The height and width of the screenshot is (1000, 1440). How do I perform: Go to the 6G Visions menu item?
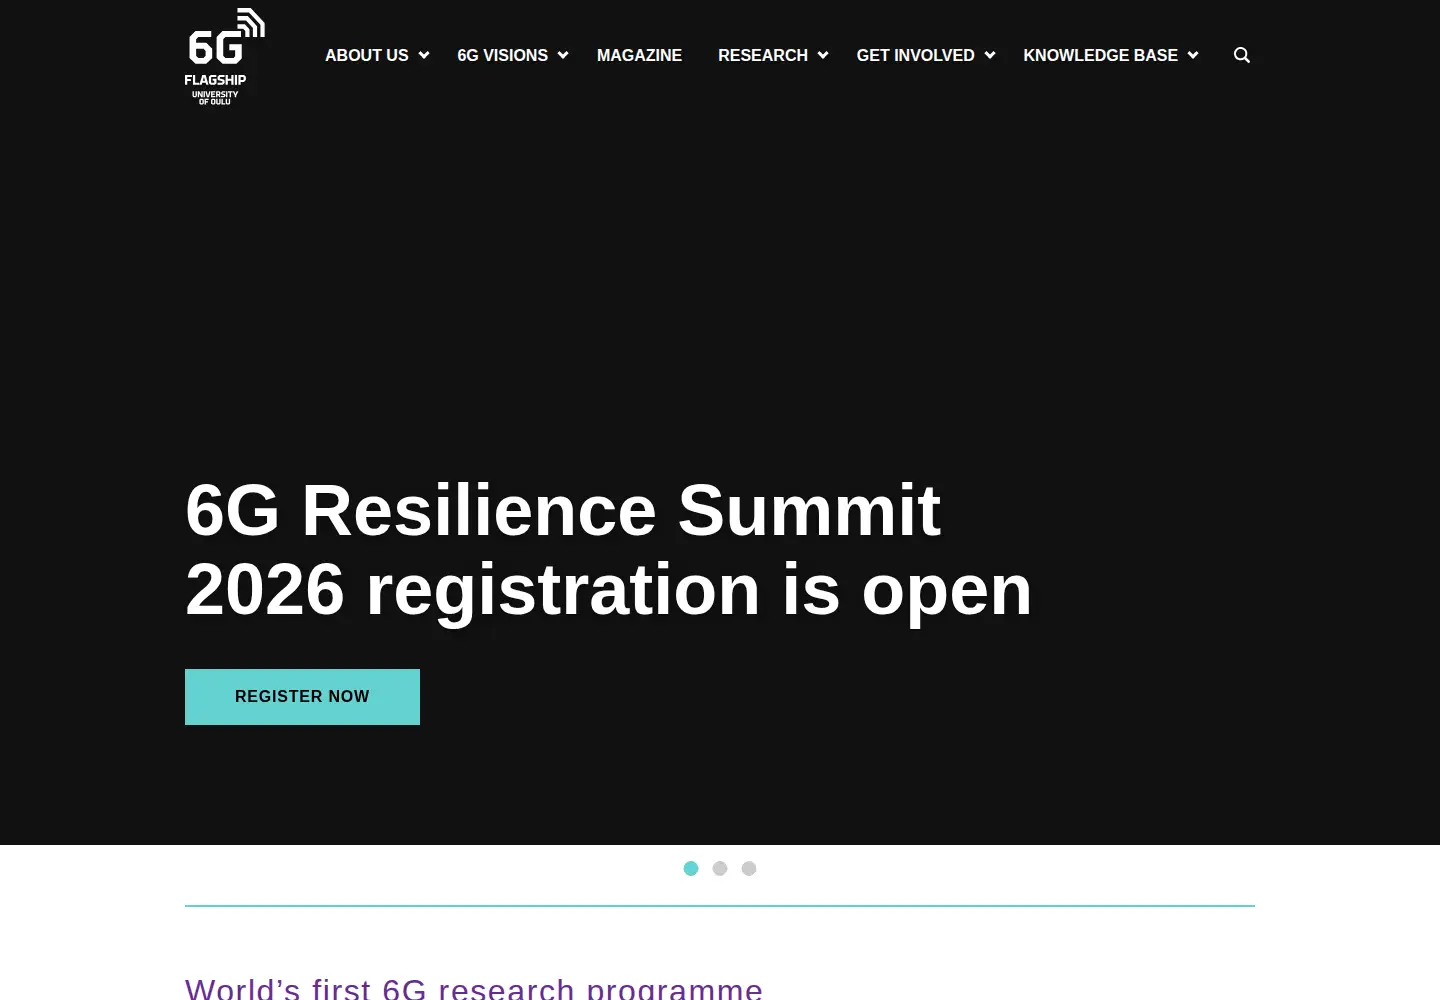(503, 55)
